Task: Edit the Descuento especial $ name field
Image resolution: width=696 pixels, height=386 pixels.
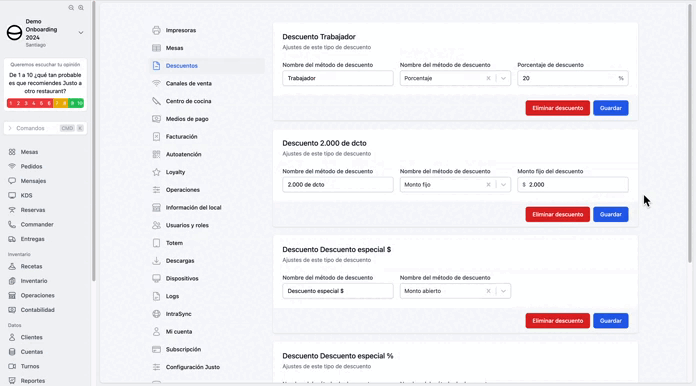Action: pyautogui.click(x=338, y=291)
